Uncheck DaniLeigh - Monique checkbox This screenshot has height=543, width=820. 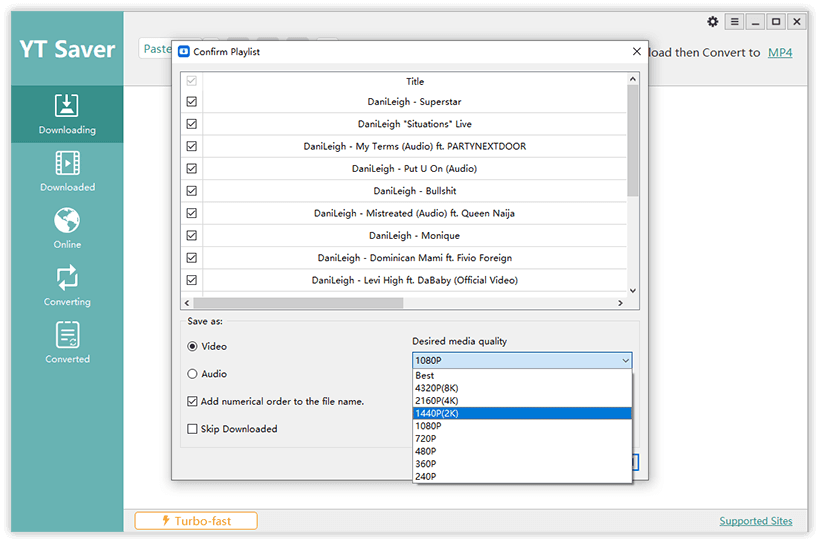point(191,235)
